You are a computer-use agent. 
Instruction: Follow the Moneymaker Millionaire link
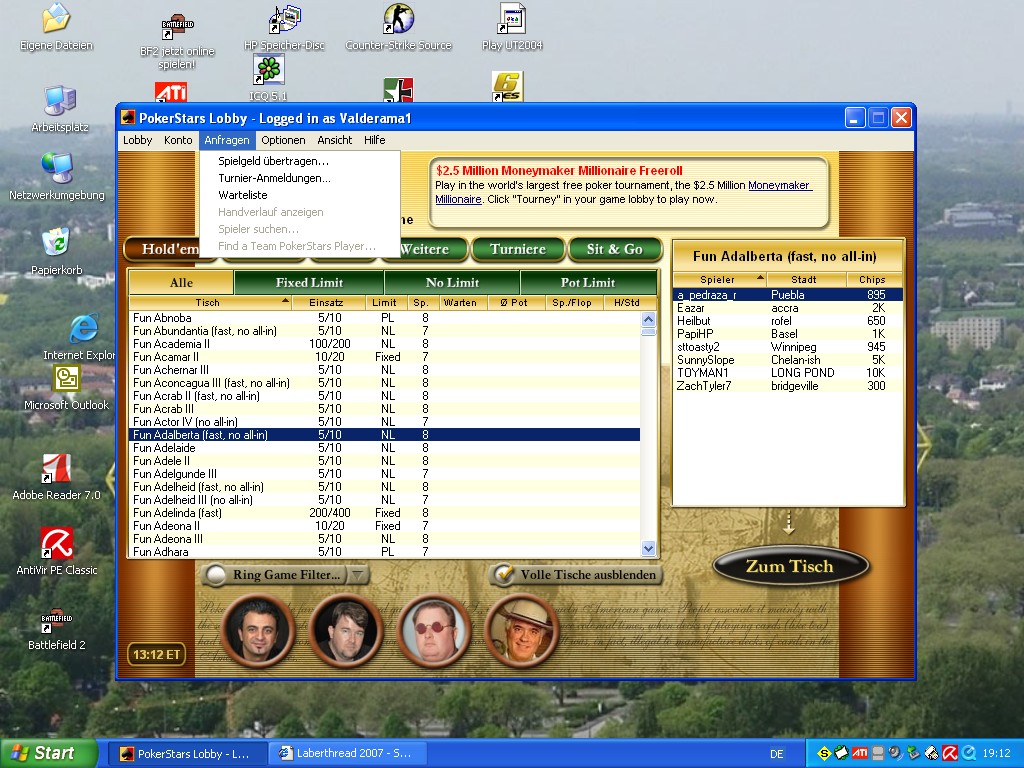click(779, 186)
